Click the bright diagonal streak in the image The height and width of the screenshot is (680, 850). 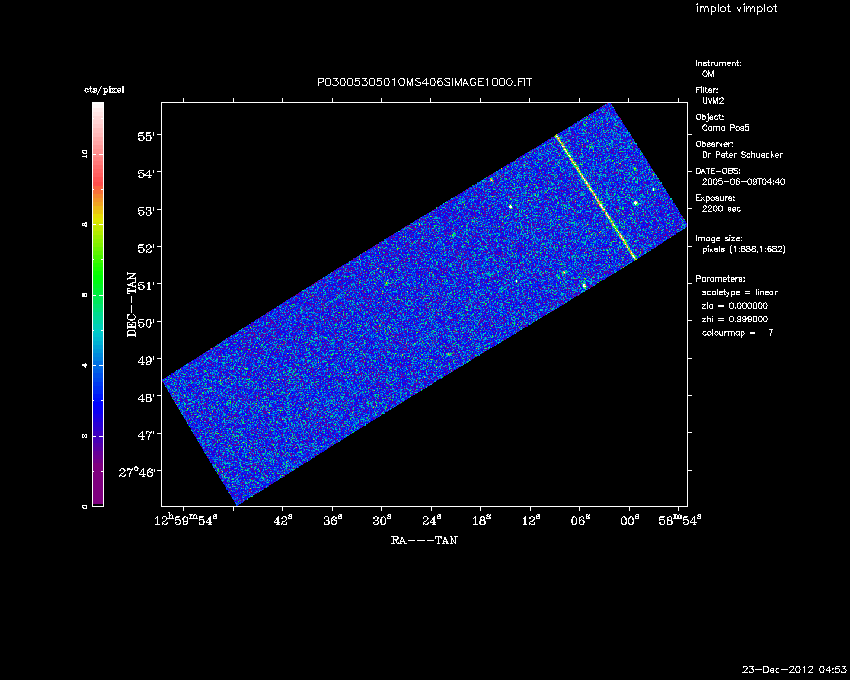coord(596,197)
